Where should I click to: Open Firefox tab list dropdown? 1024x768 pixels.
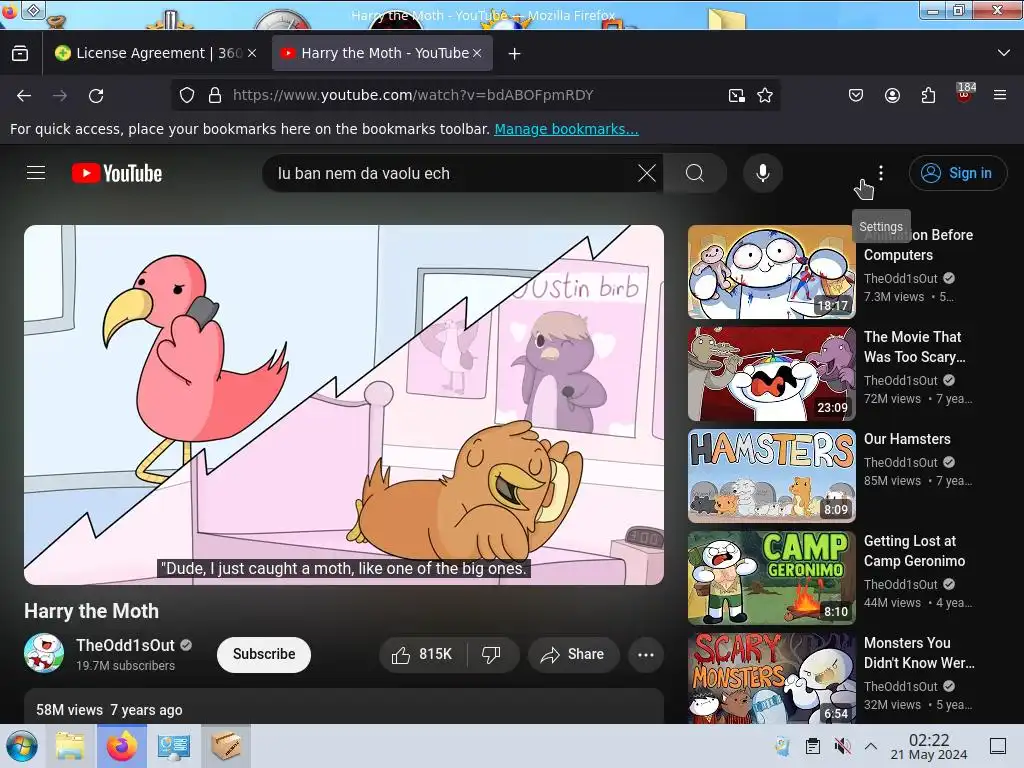(1004, 53)
